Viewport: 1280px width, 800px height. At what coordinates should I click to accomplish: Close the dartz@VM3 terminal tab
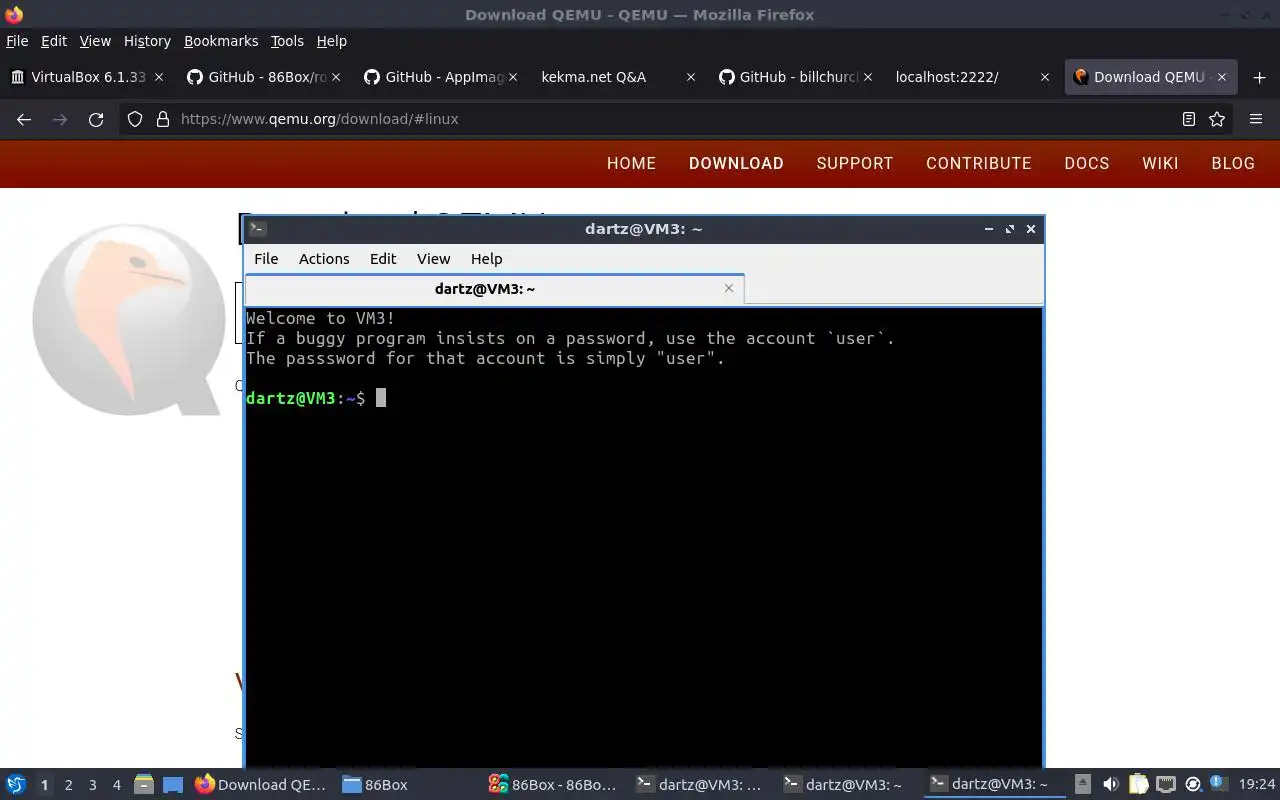729,288
